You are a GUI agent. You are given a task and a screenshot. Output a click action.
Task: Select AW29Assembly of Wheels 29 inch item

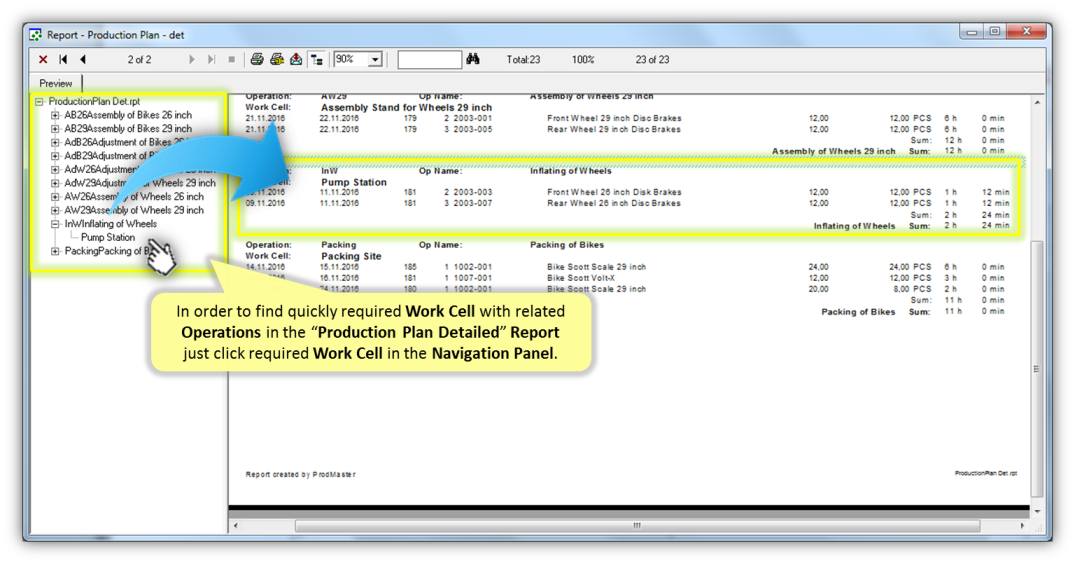[x=134, y=210]
